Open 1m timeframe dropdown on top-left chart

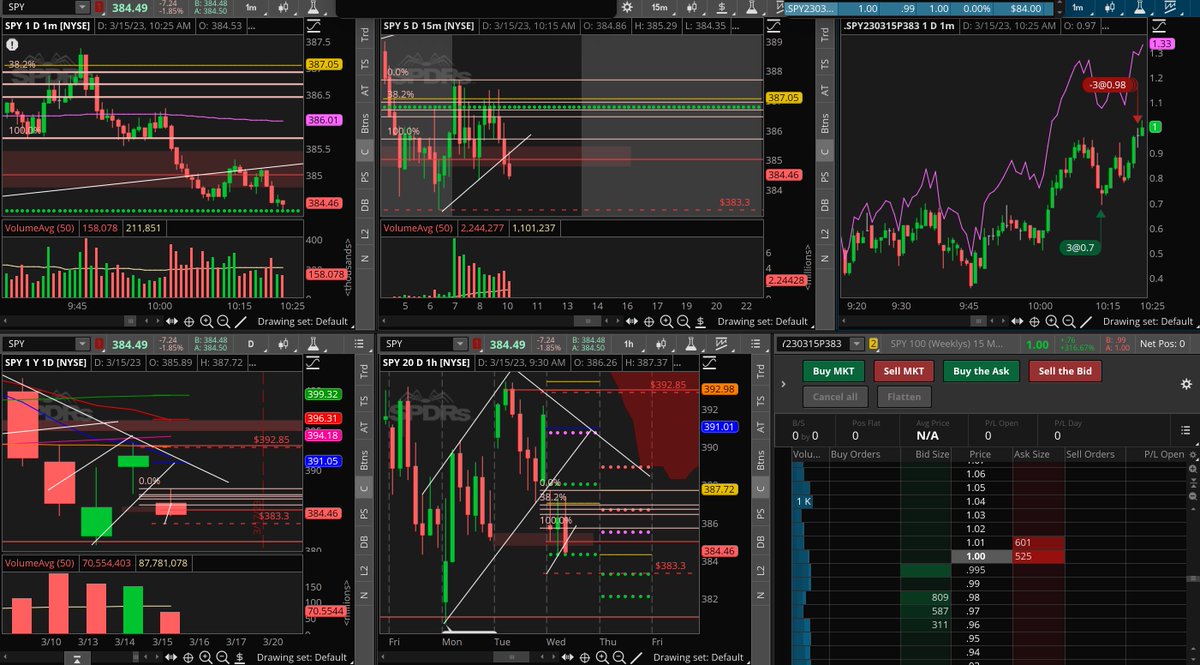251,8
